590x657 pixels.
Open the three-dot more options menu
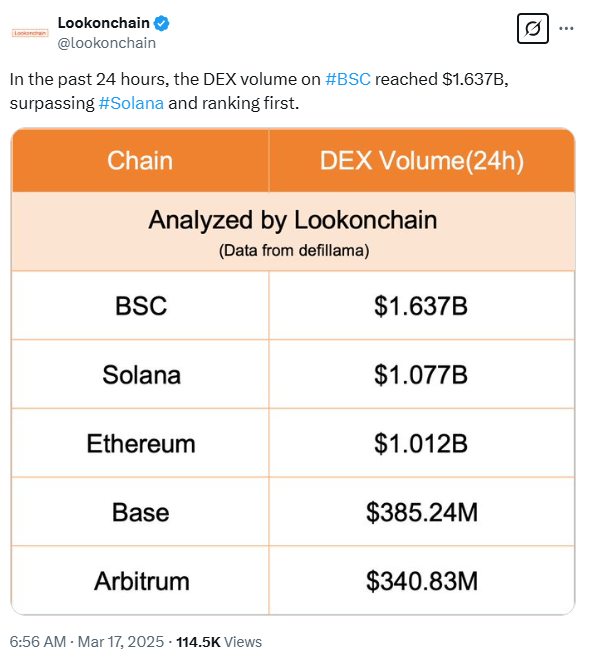pyautogui.click(x=566, y=28)
